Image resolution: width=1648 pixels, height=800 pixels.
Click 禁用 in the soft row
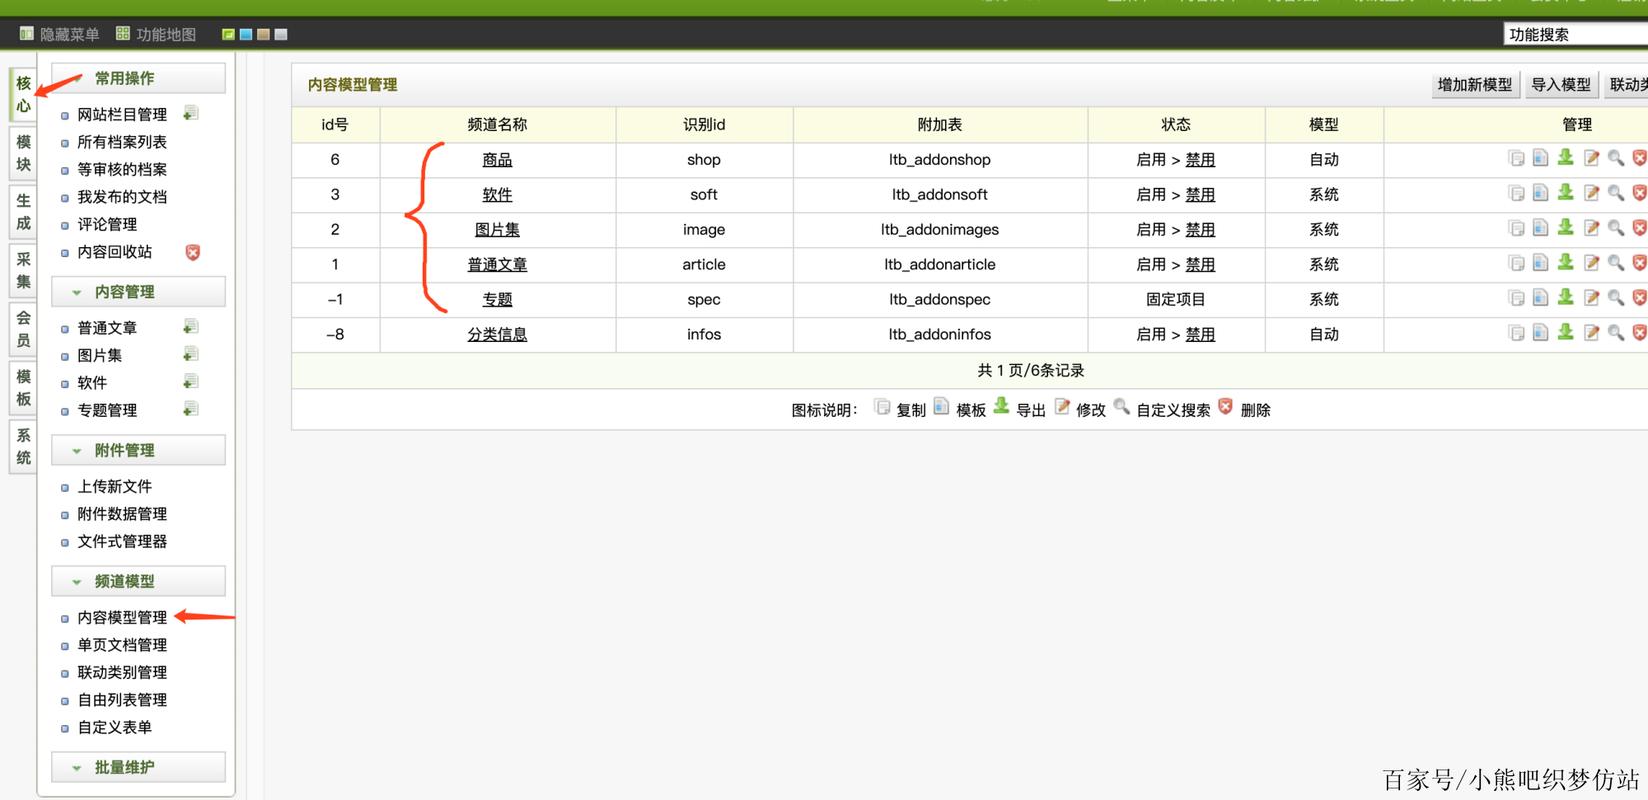pos(1200,195)
